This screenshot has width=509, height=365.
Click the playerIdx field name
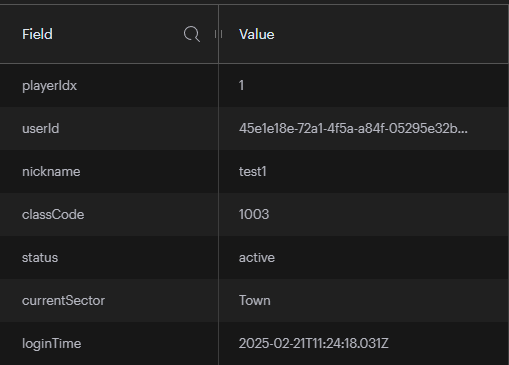tap(49, 86)
